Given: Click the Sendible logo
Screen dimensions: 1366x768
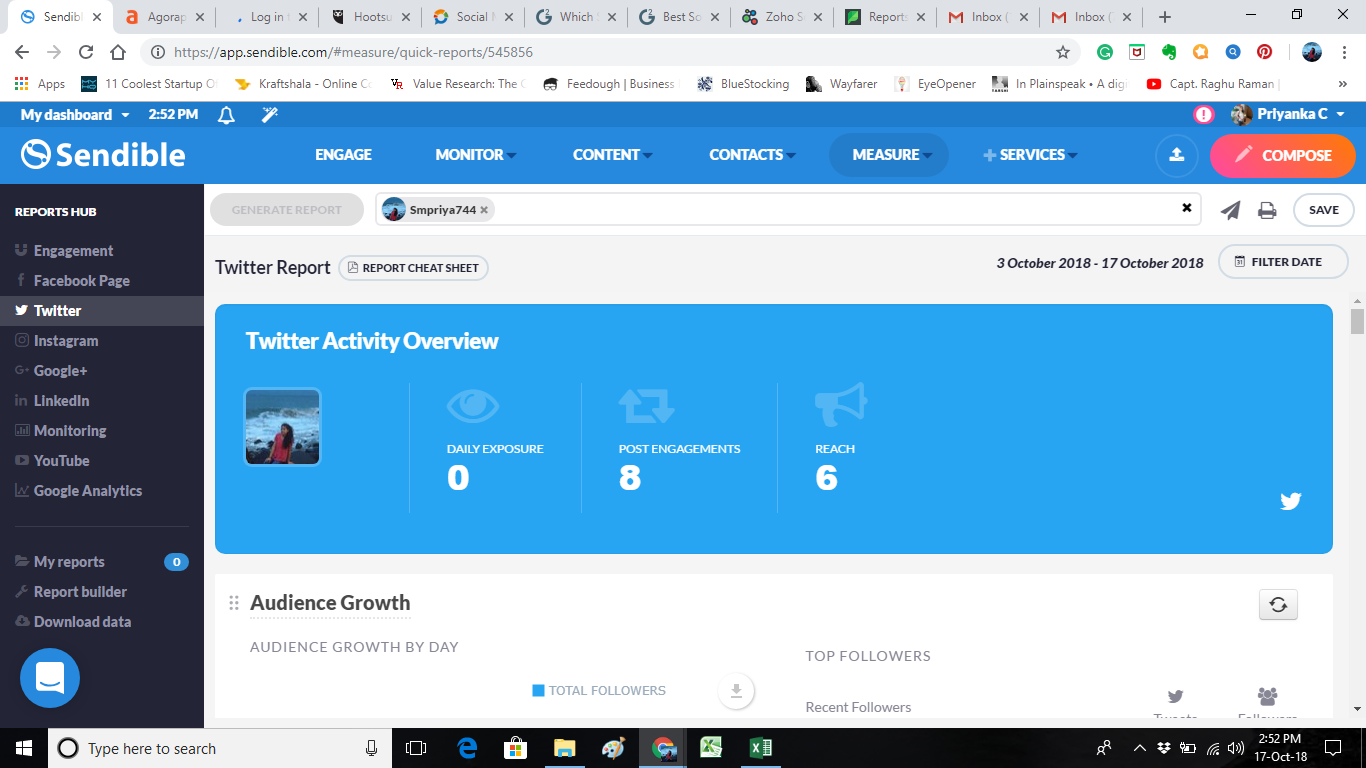Looking at the screenshot, I should [103, 154].
